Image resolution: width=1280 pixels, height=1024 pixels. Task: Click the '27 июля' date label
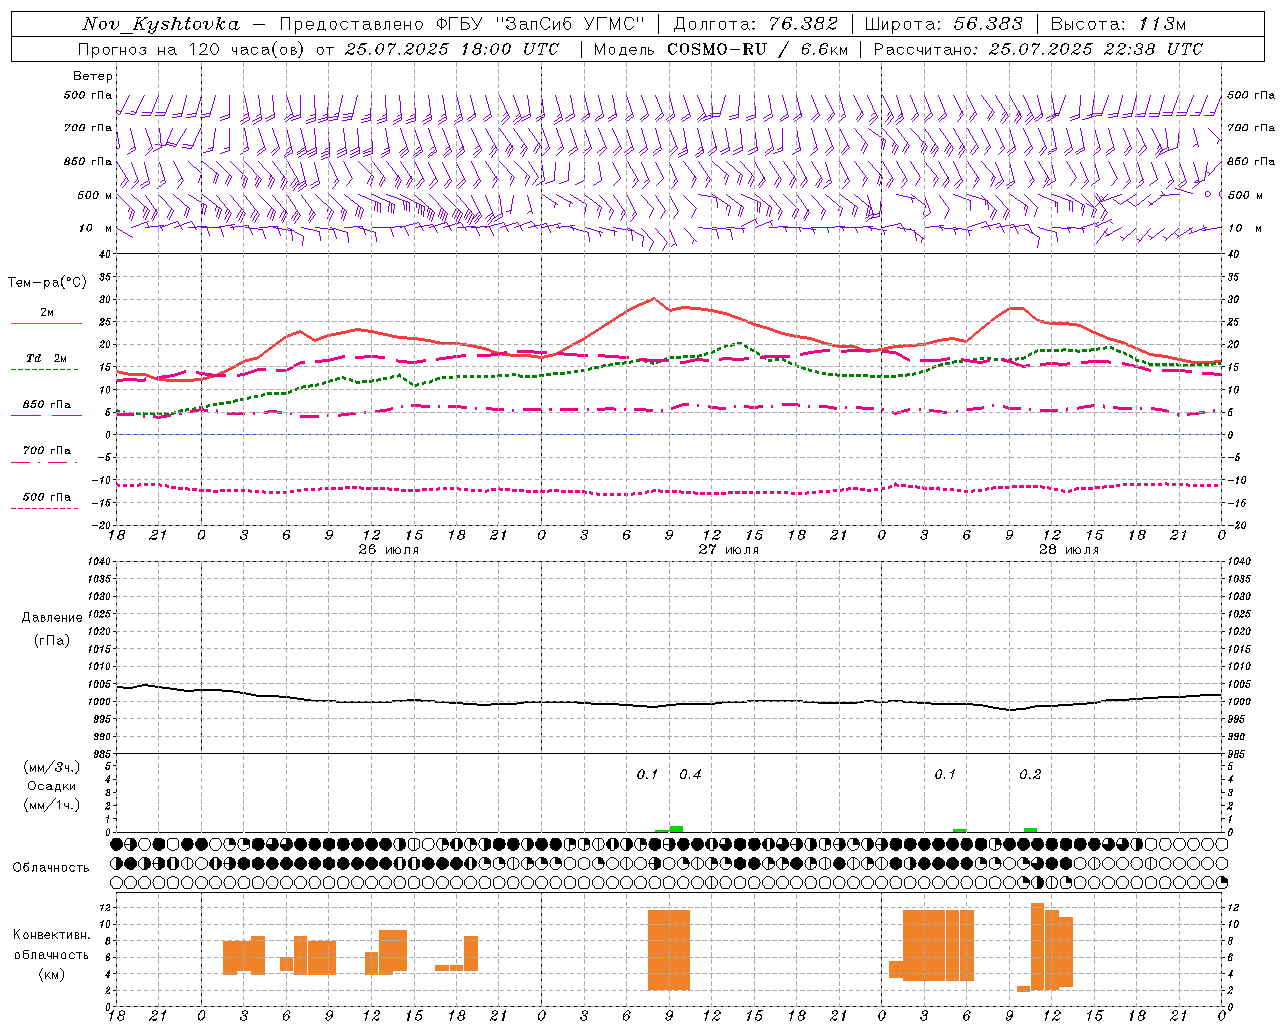[x=729, y=550]
